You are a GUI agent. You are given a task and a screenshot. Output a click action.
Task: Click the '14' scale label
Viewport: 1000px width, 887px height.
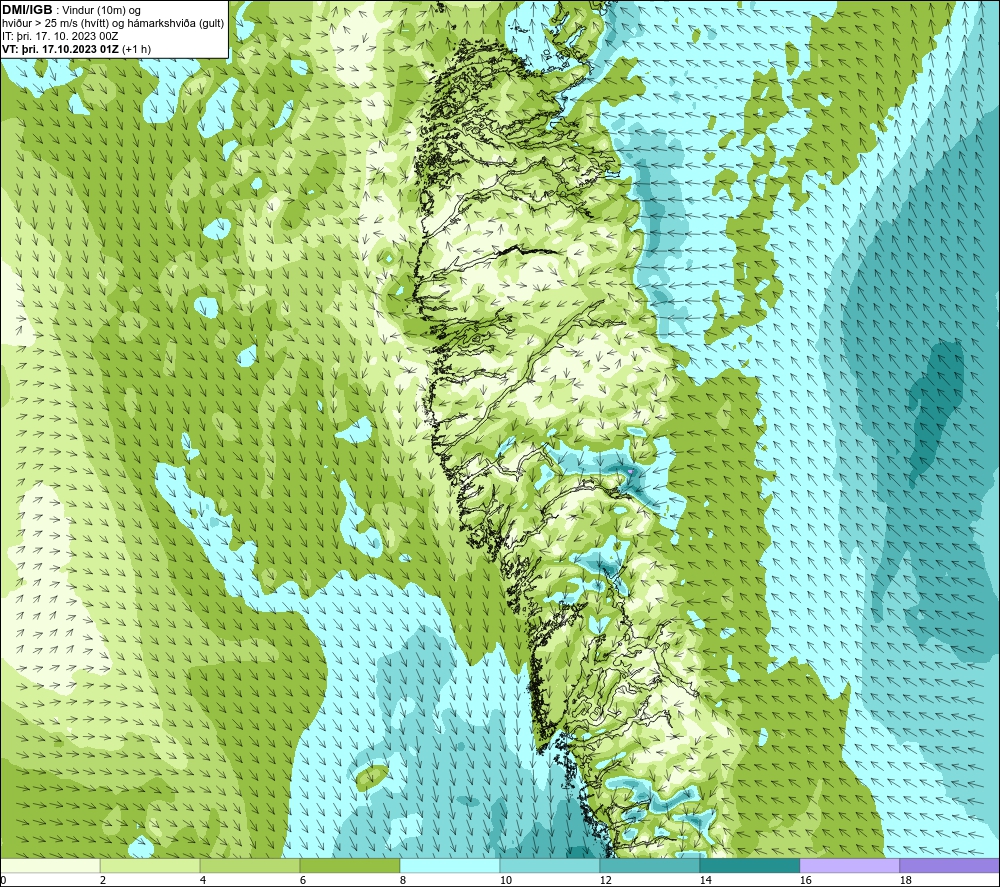(x=705, y=881)
